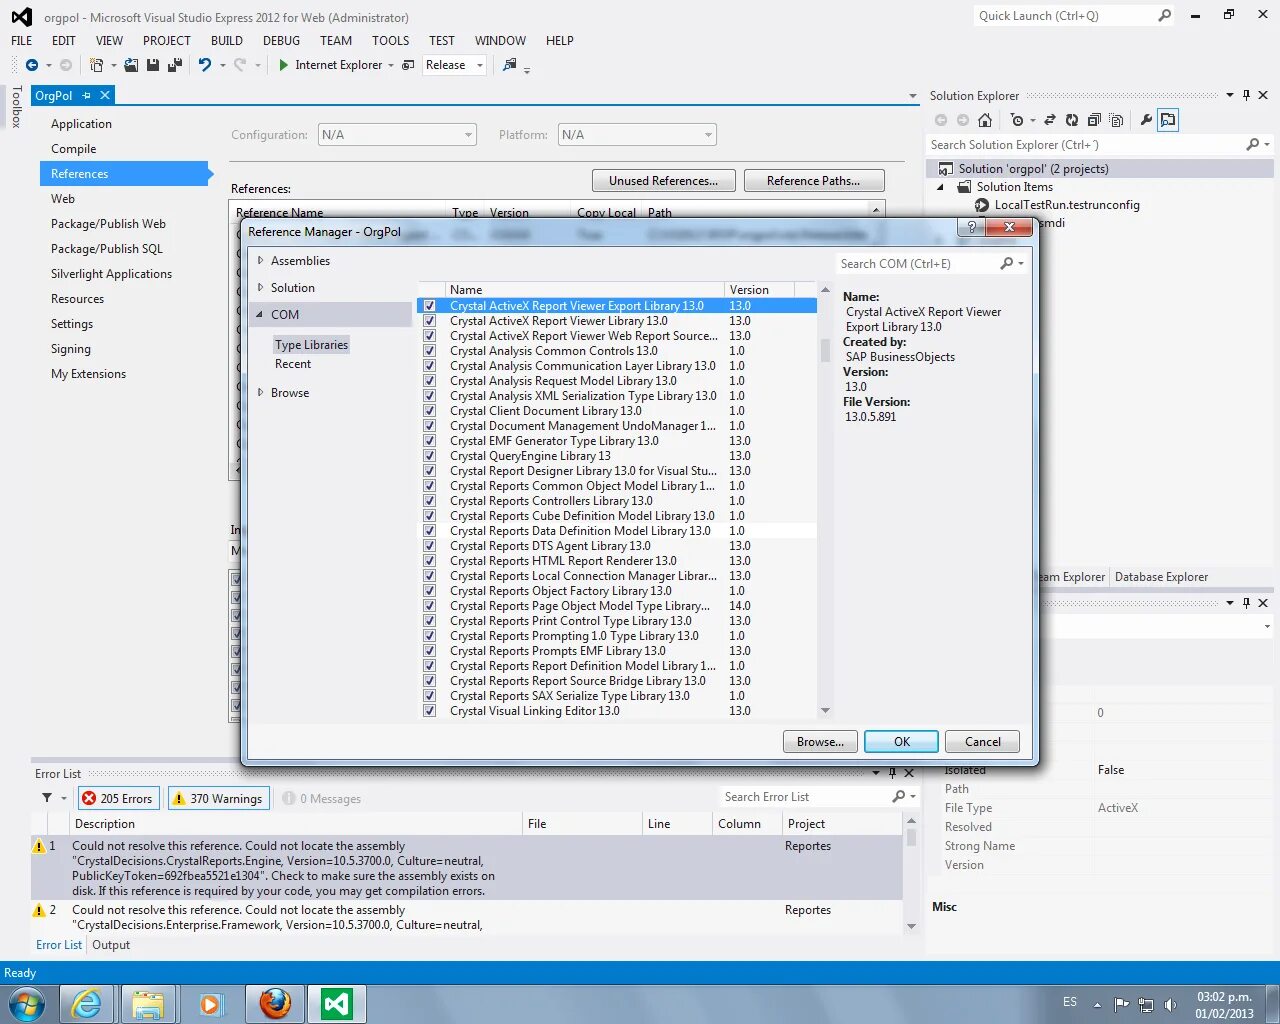Open the Database Explorer tab
This screenshot has height=1024, width=1280.
[x=1161, y=577]
